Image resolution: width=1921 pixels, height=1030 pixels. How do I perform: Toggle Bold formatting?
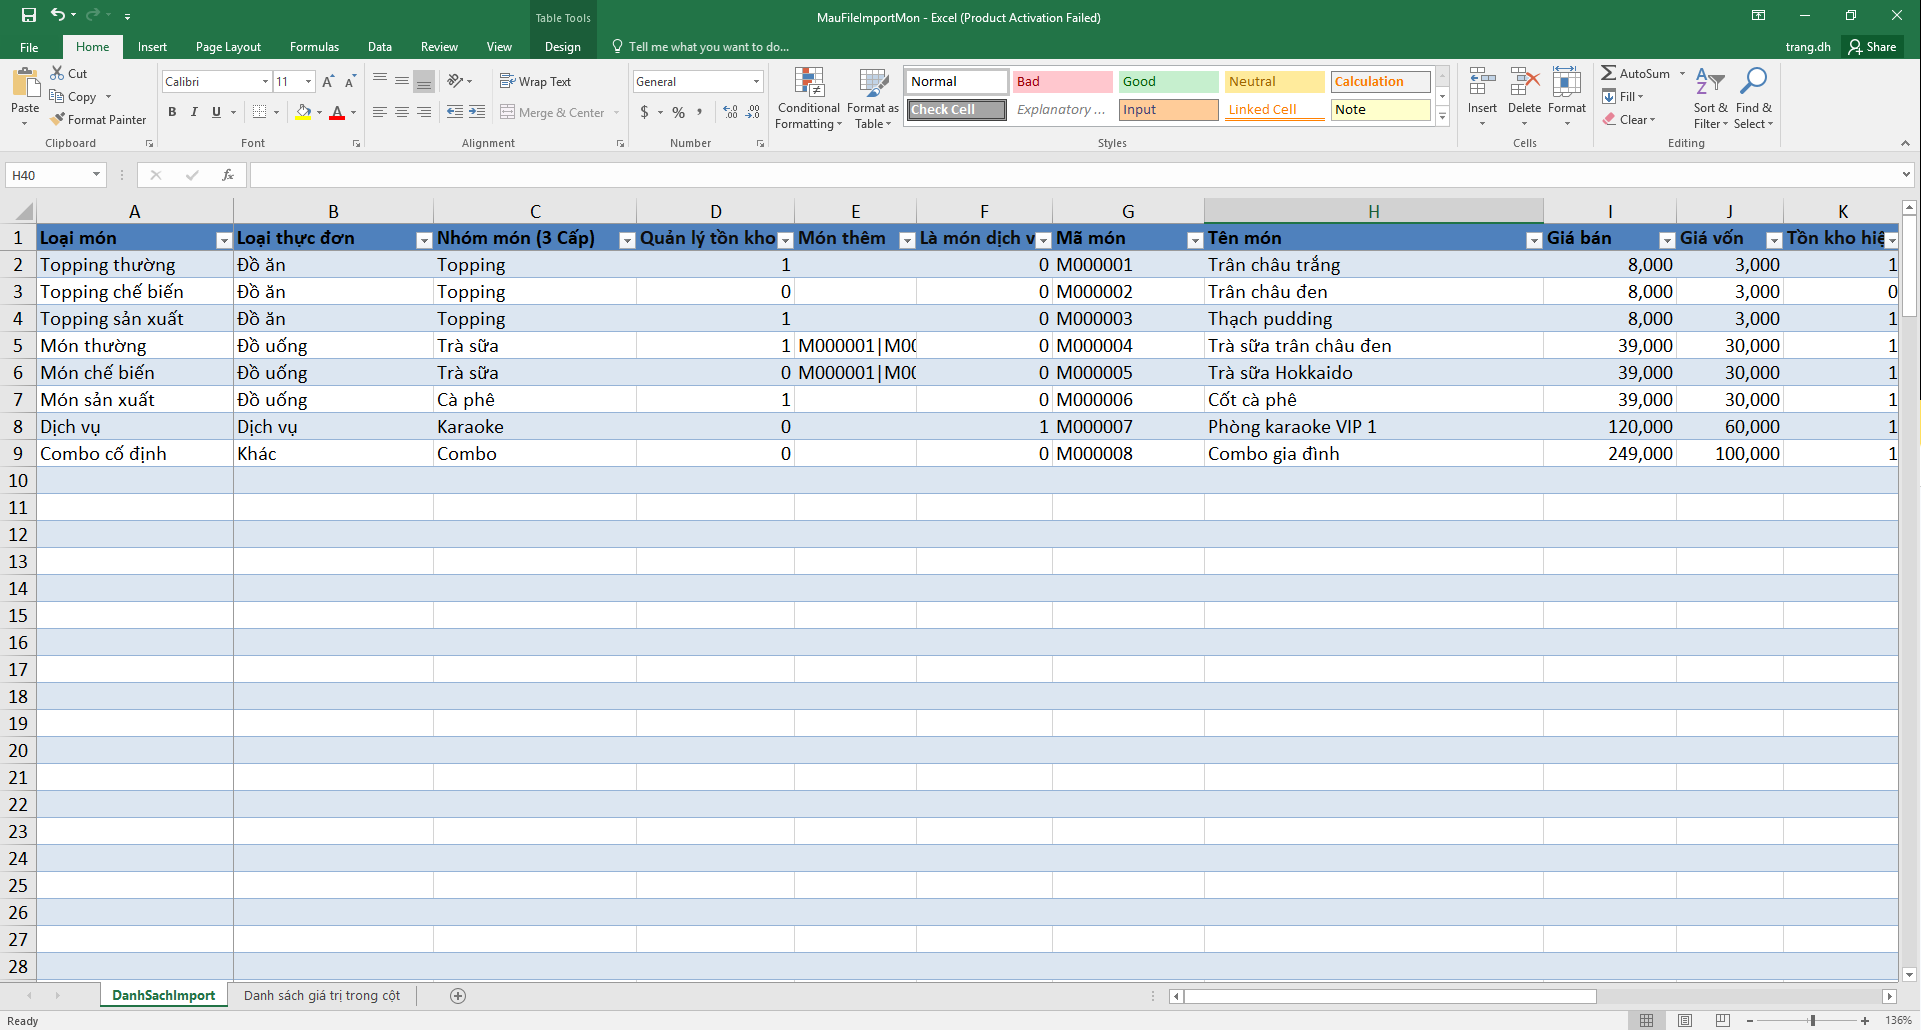click(x=172, y=112)
